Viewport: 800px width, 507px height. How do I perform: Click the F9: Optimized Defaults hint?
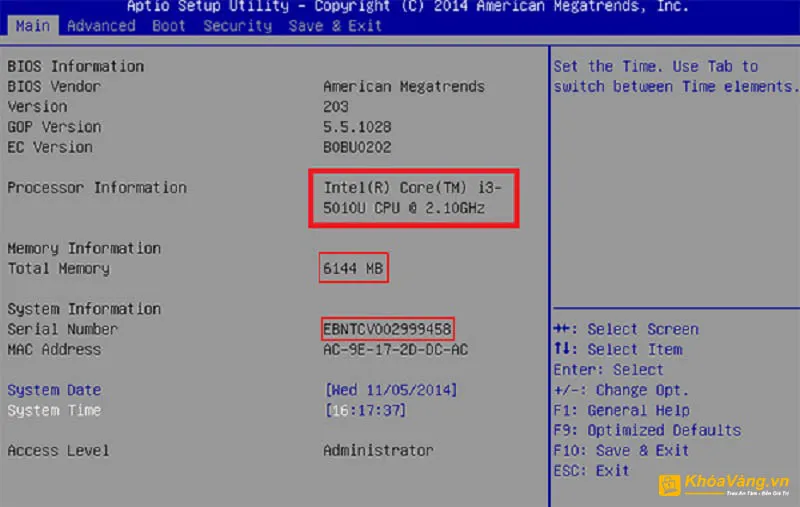tap(646, 430)
